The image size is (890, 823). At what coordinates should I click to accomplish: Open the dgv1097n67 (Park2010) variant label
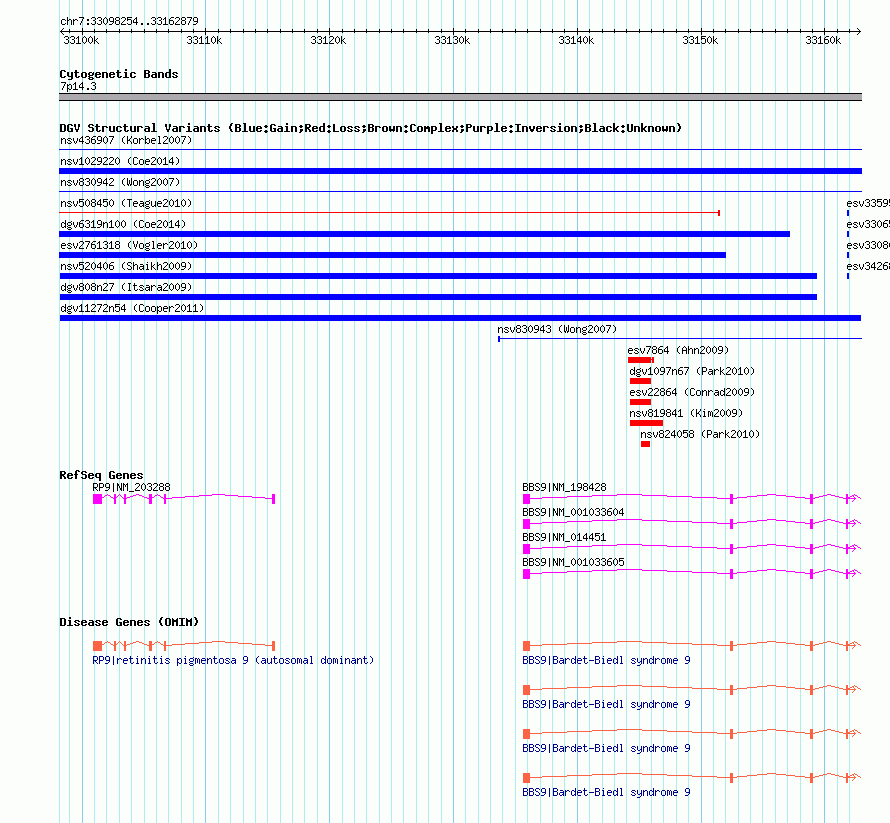[692, 371]
